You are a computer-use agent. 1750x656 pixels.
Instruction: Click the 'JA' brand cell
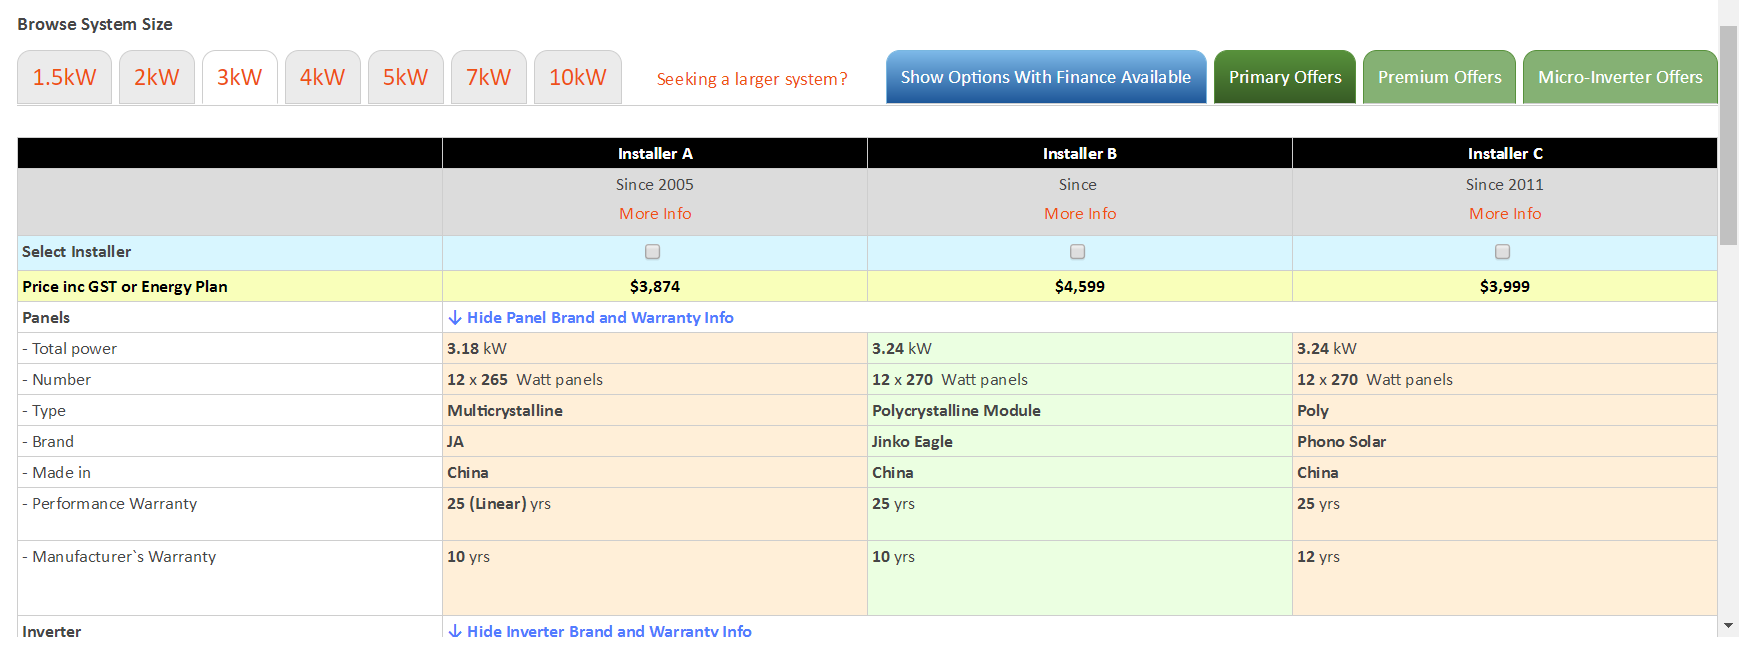655,441
